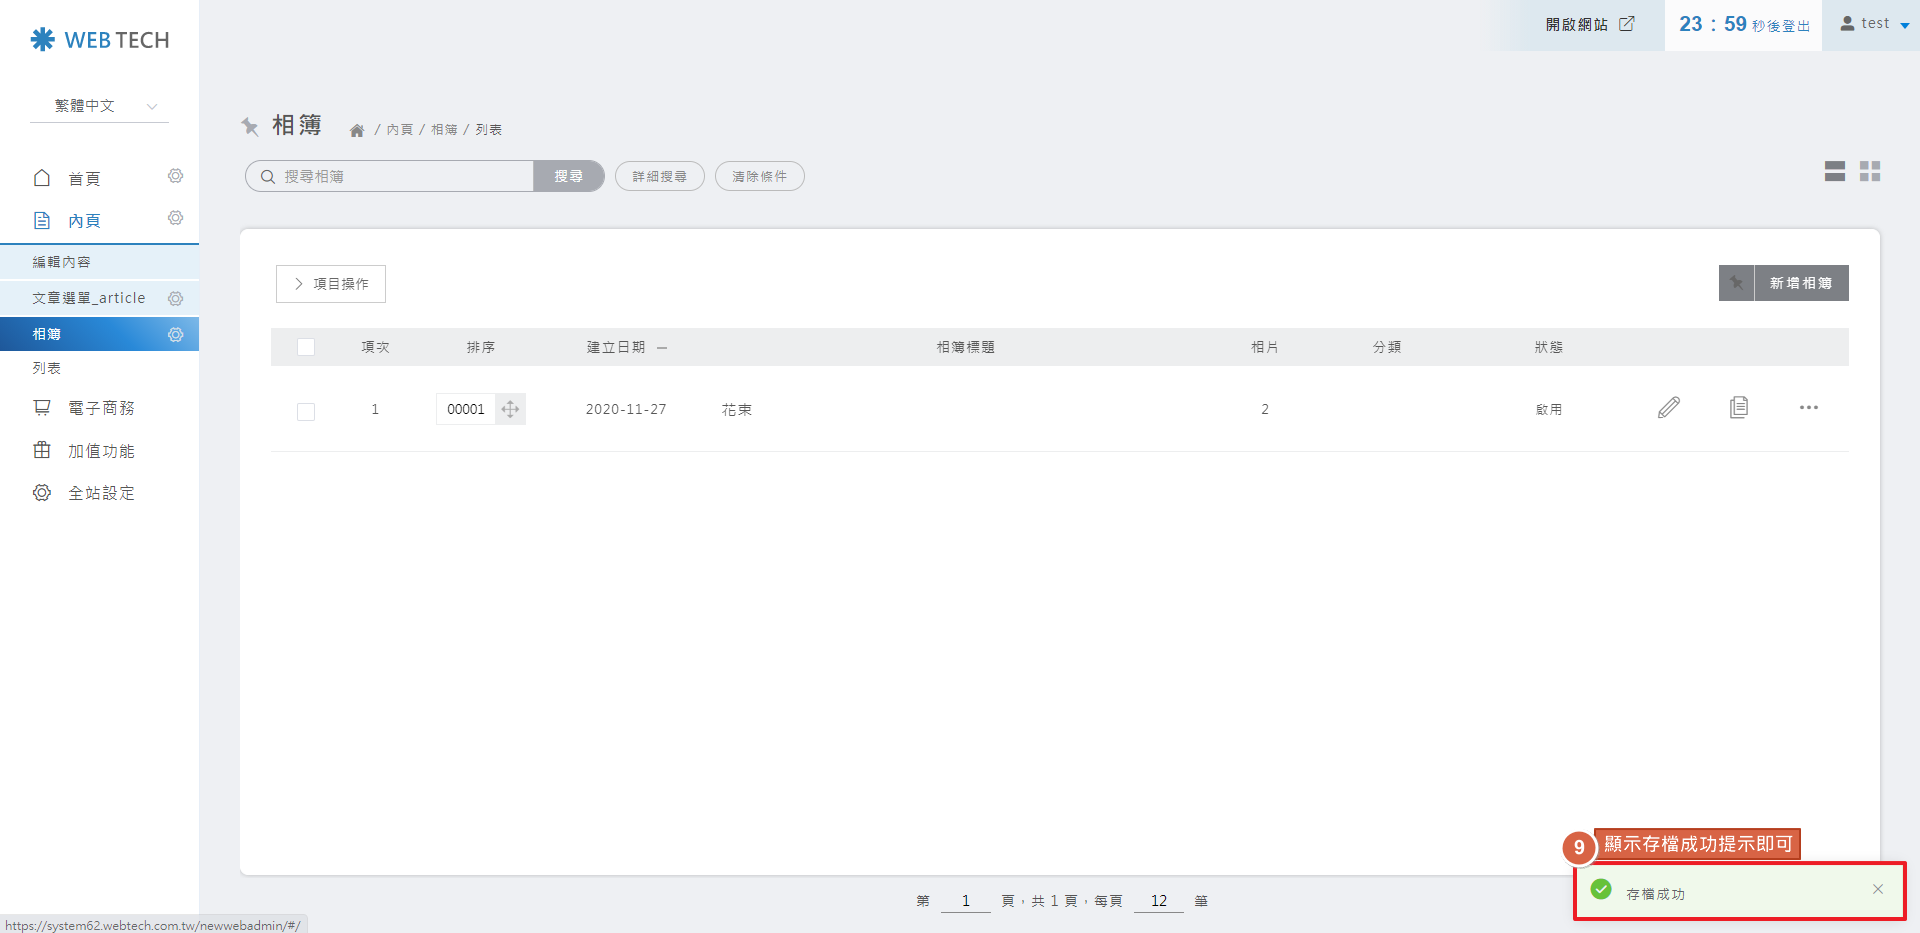
Task: Click the gear icon next to 首頁
Action: (176, 177)
